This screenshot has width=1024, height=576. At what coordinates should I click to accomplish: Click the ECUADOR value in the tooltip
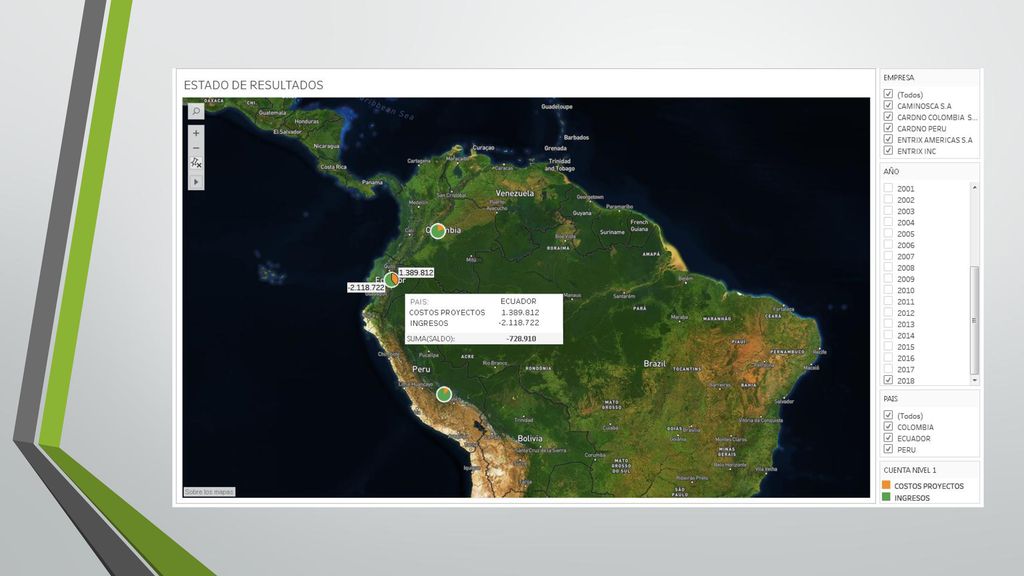(519, 301)
